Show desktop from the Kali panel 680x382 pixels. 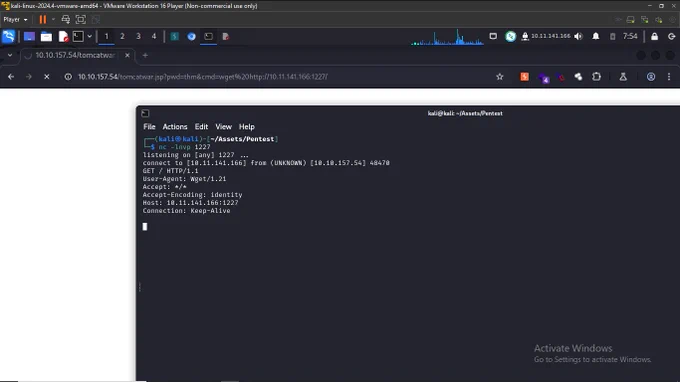29,36
